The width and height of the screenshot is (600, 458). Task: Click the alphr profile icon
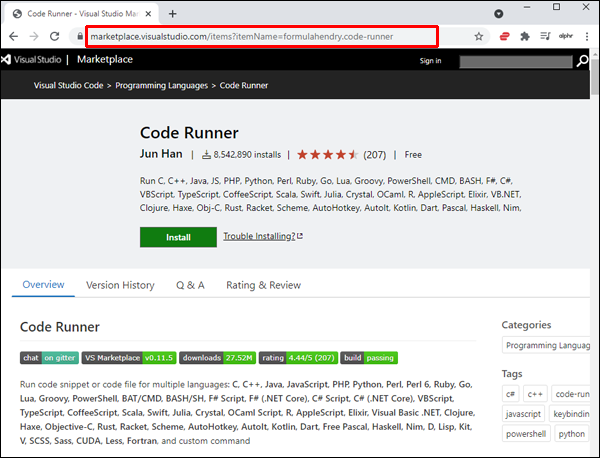click(566, 36)
